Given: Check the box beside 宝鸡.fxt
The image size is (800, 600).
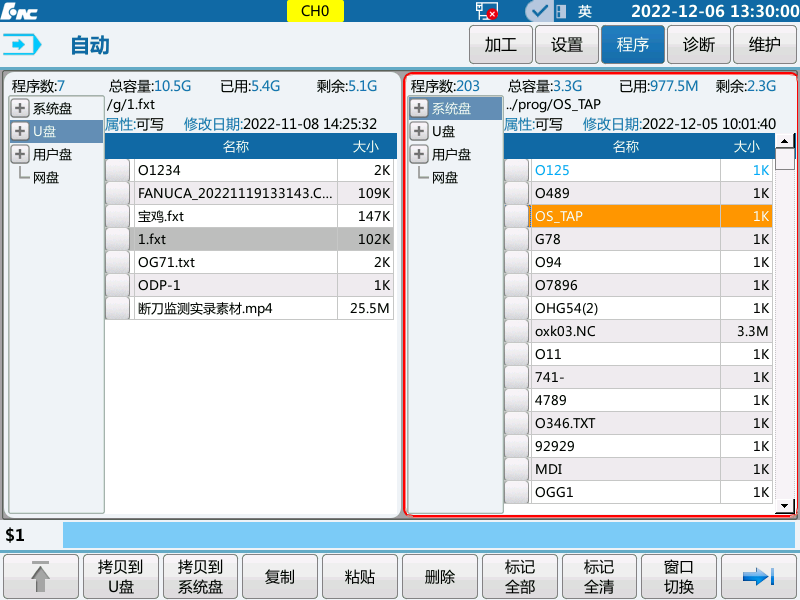Looking at the screenshot, I should tap(118, 216).
